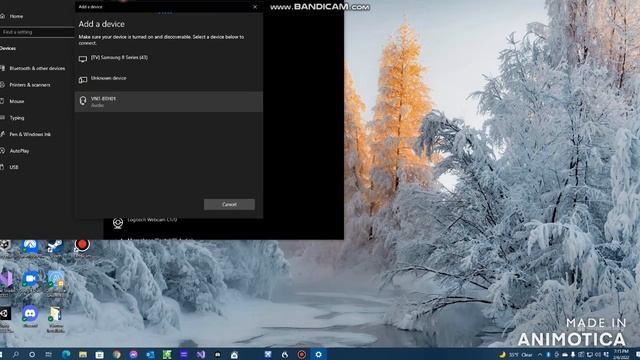This screenshot has width=640, height=360.
Task: Open the blue mountain-picture desktop shortcut
Action: [x=30, y=246]
